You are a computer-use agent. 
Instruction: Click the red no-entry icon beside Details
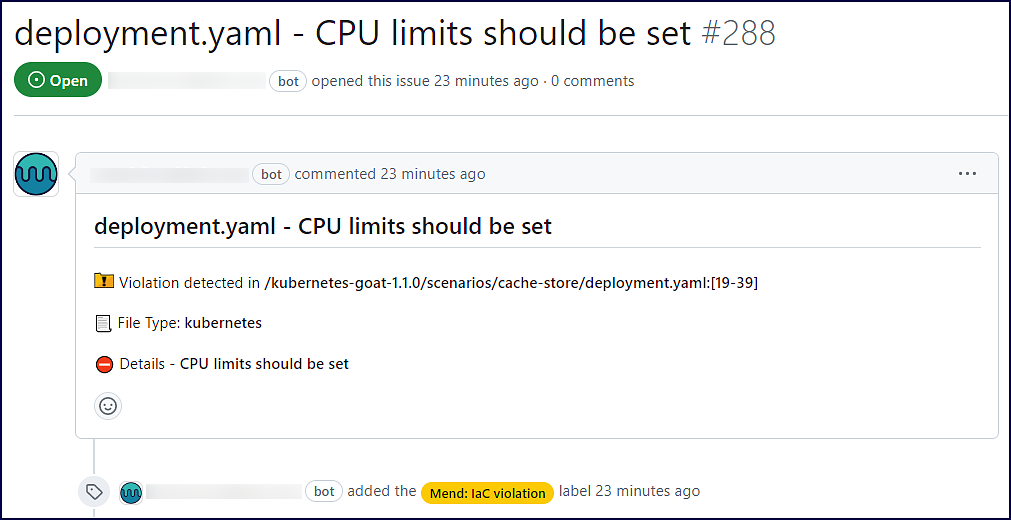pyautogui.click(x=104, y=364)
